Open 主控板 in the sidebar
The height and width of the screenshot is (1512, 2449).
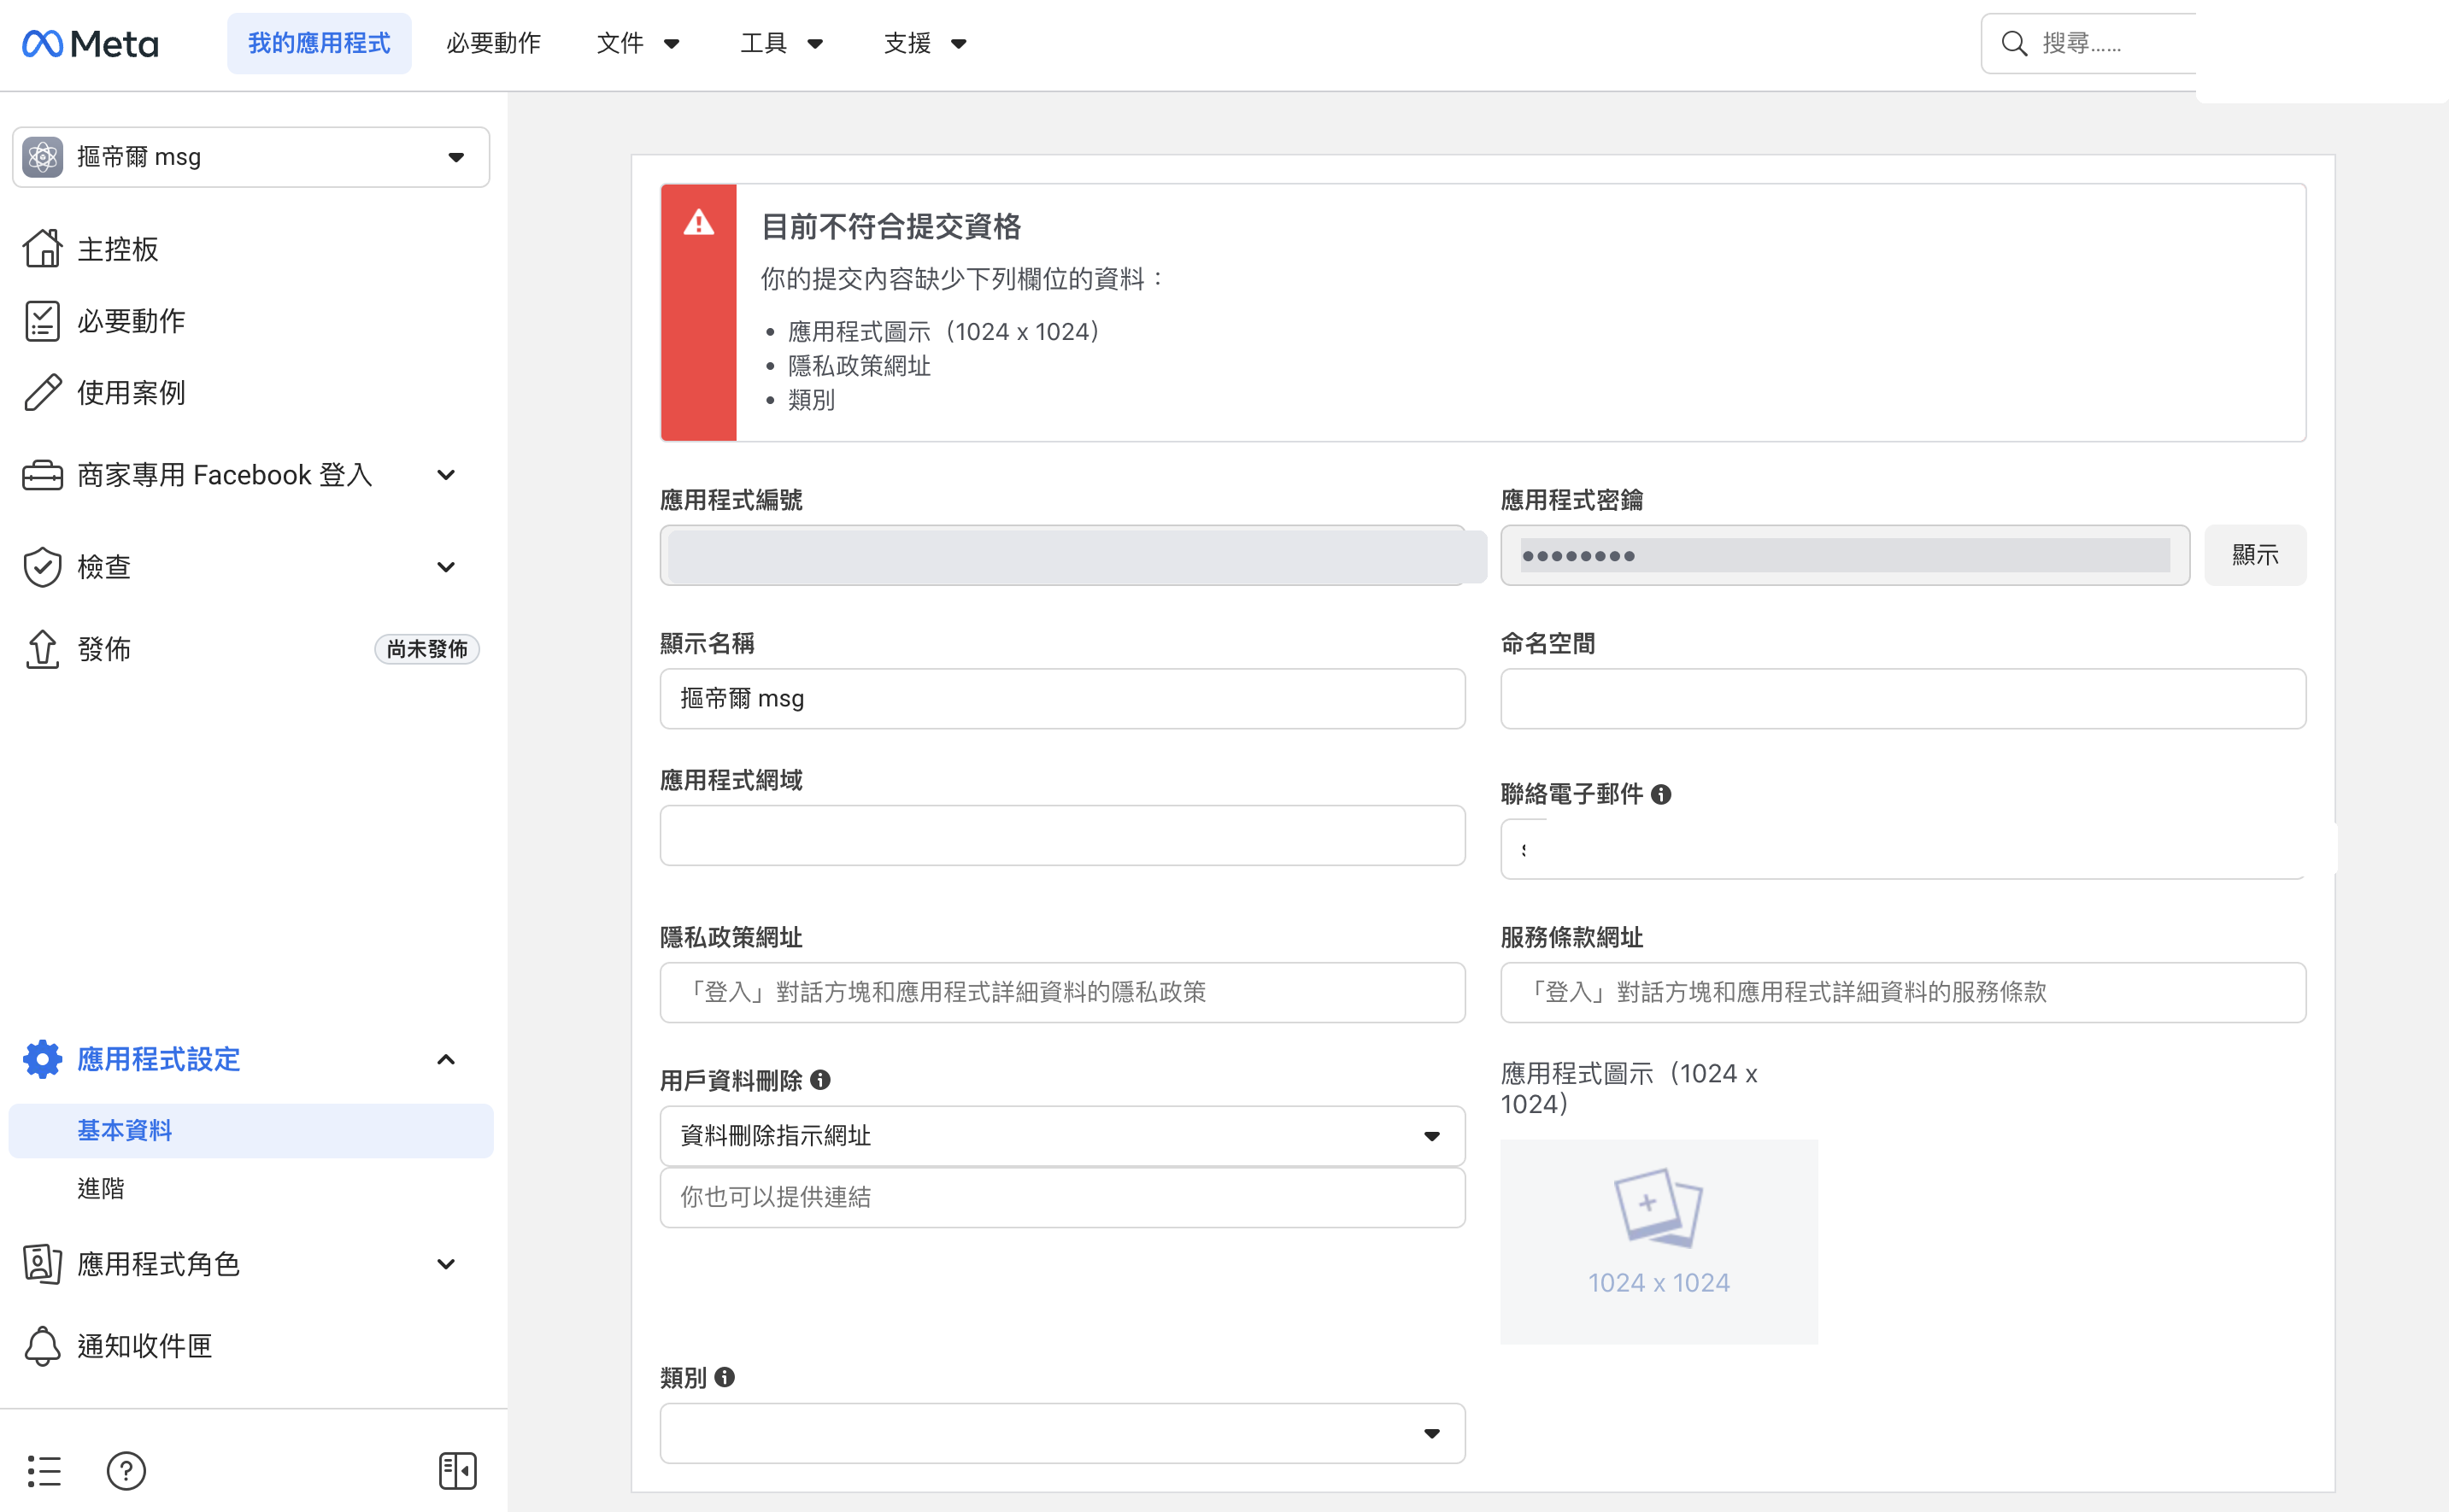tap(118, 248)
